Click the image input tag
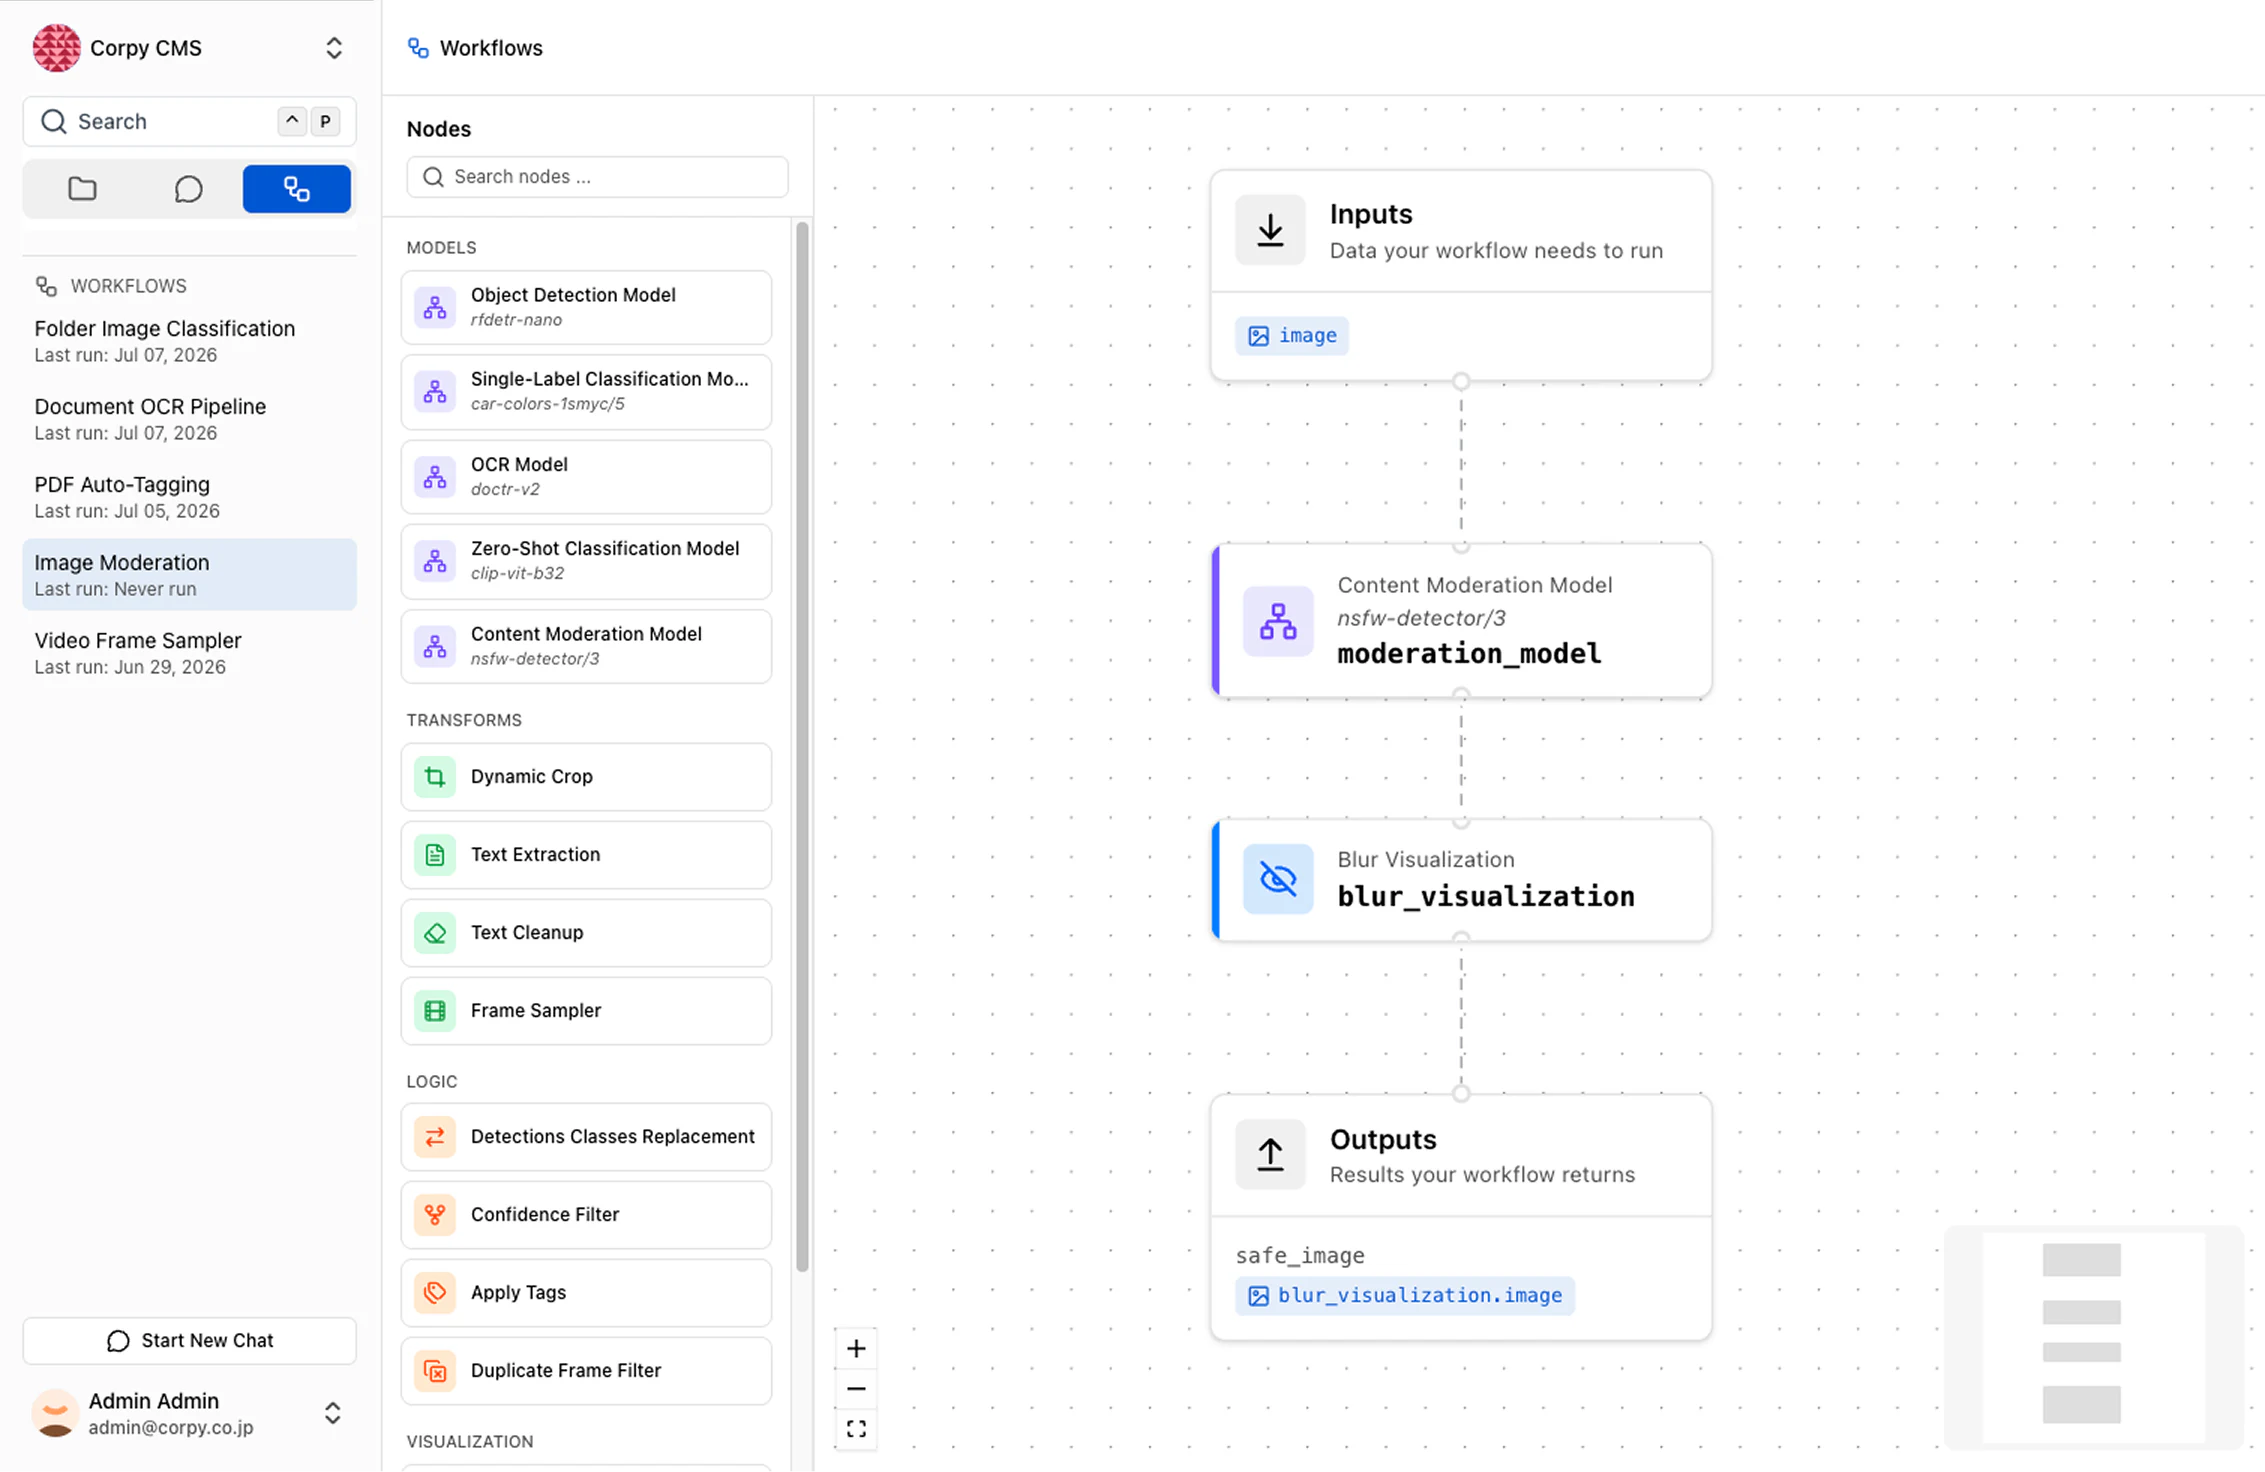This screenshot has width=2265, height=1472. [x=1291, y=336]
